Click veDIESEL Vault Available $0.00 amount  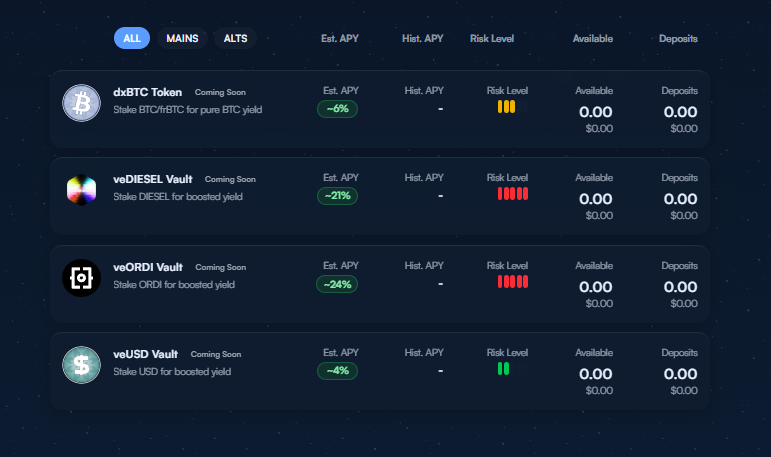pyautogui.click(x=599, y=216)
